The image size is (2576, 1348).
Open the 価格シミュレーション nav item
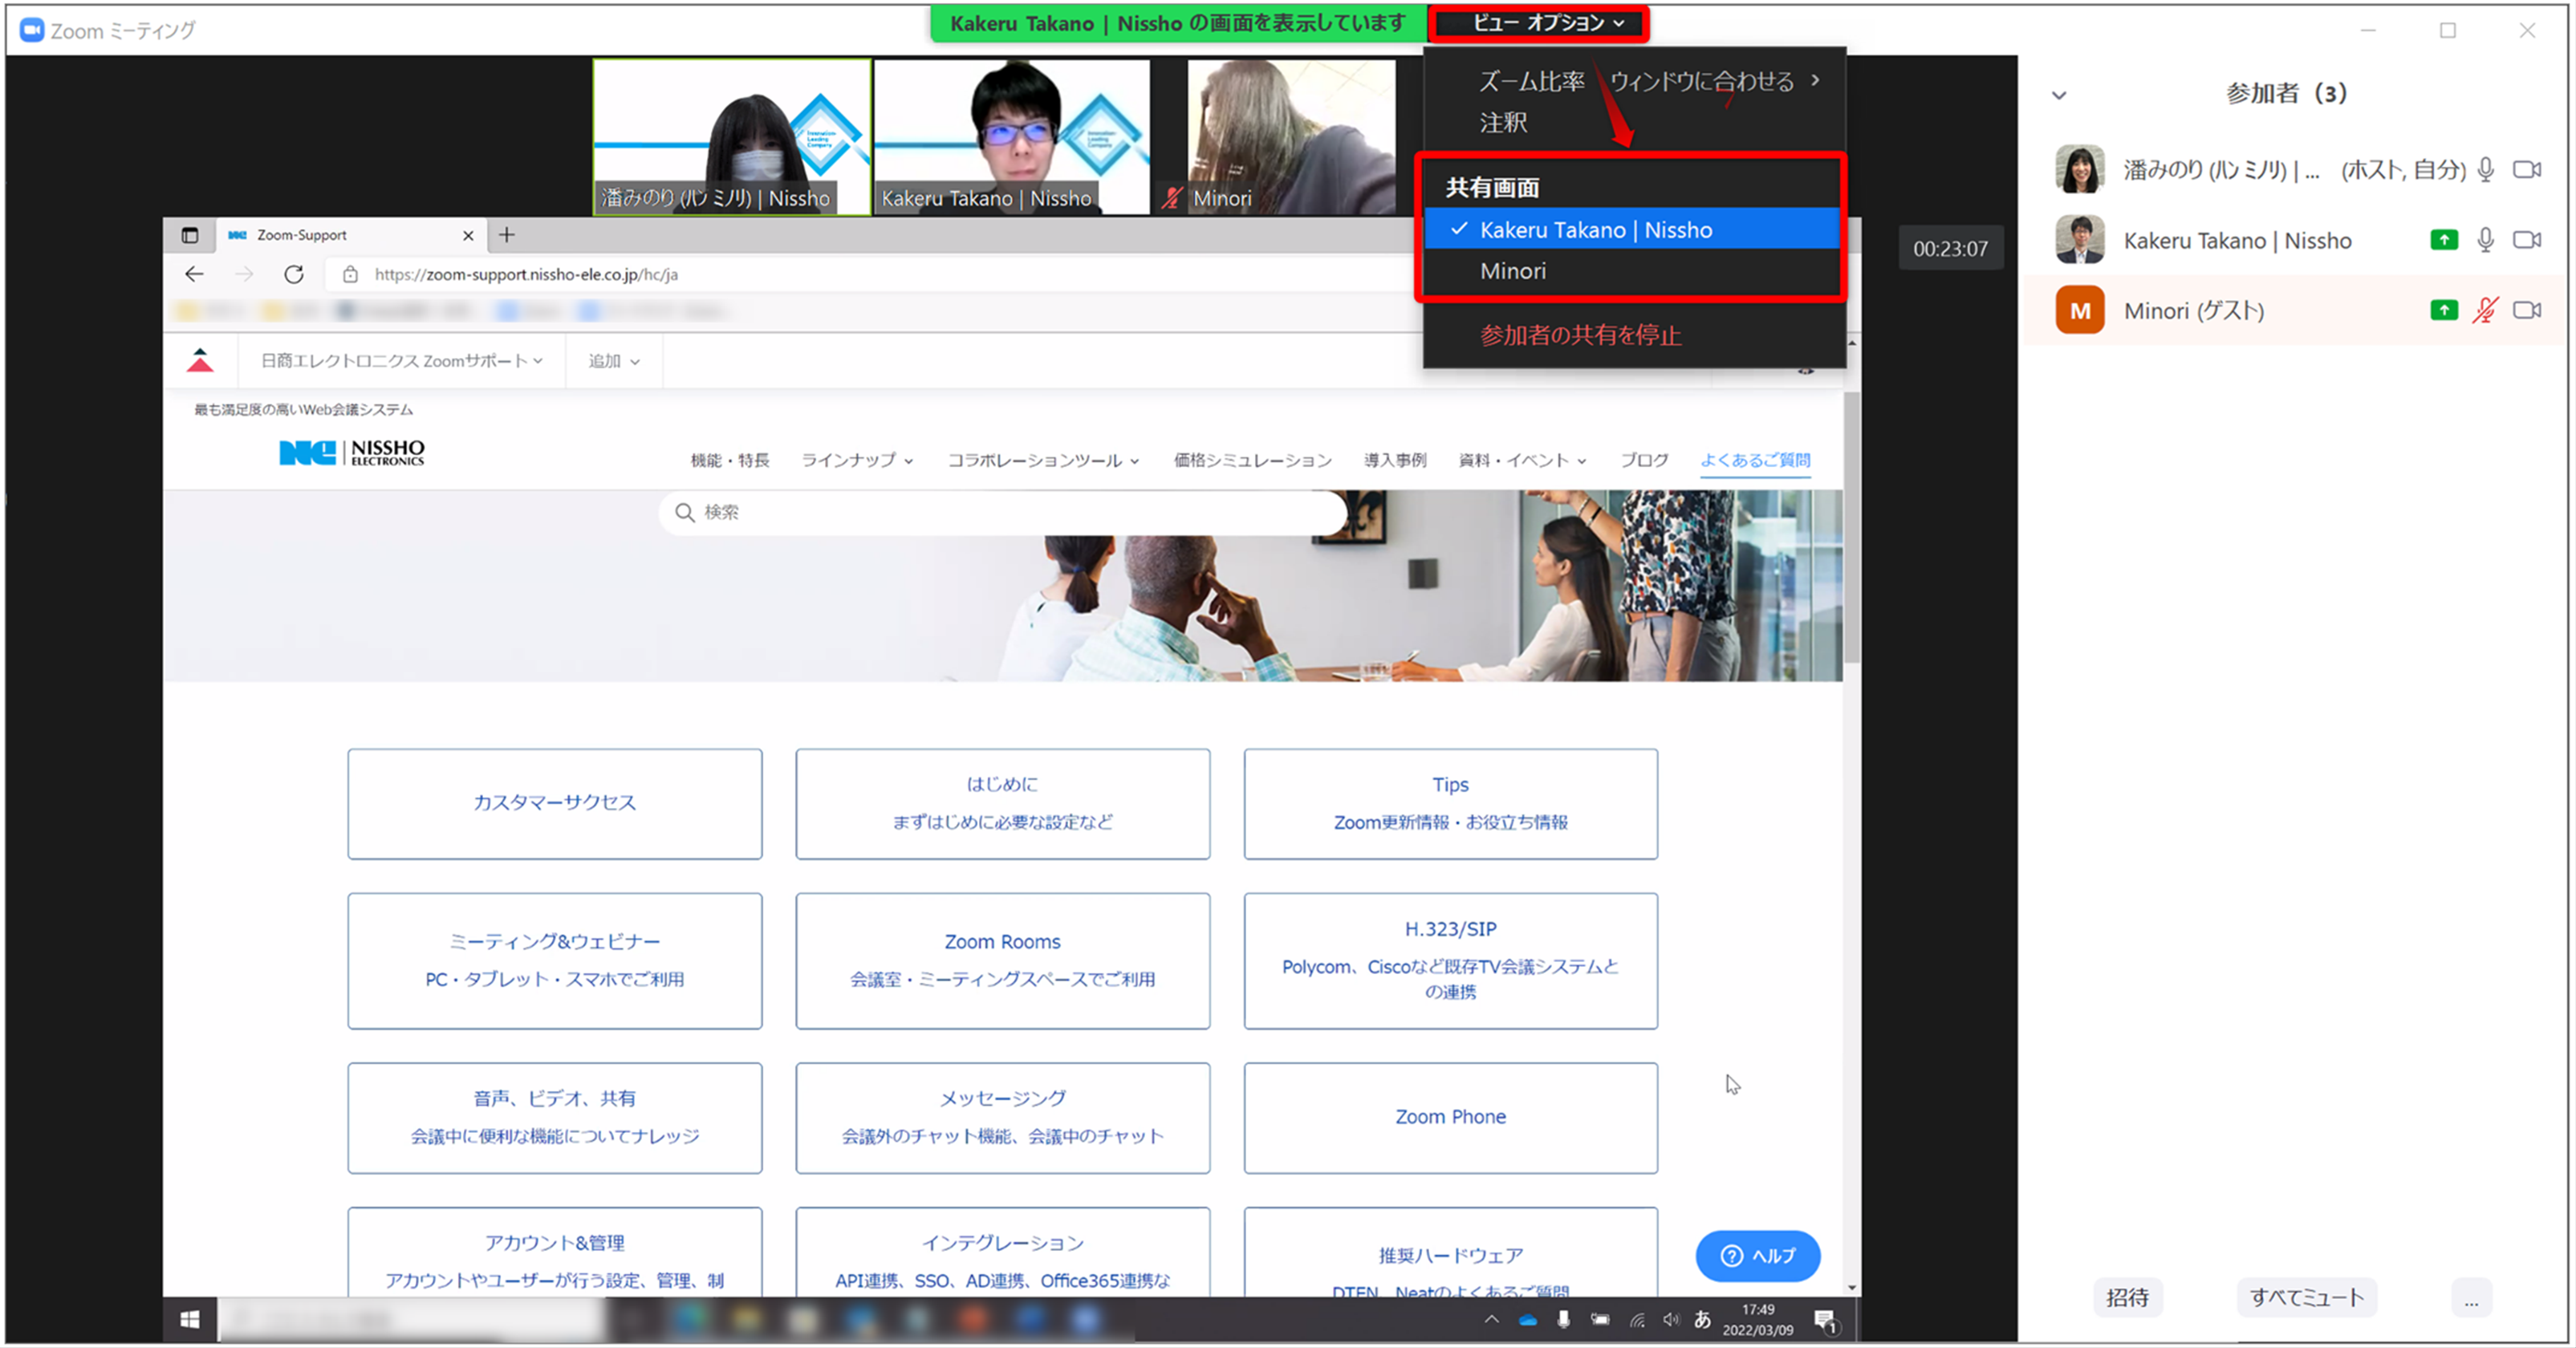[x=1252, y=460]
